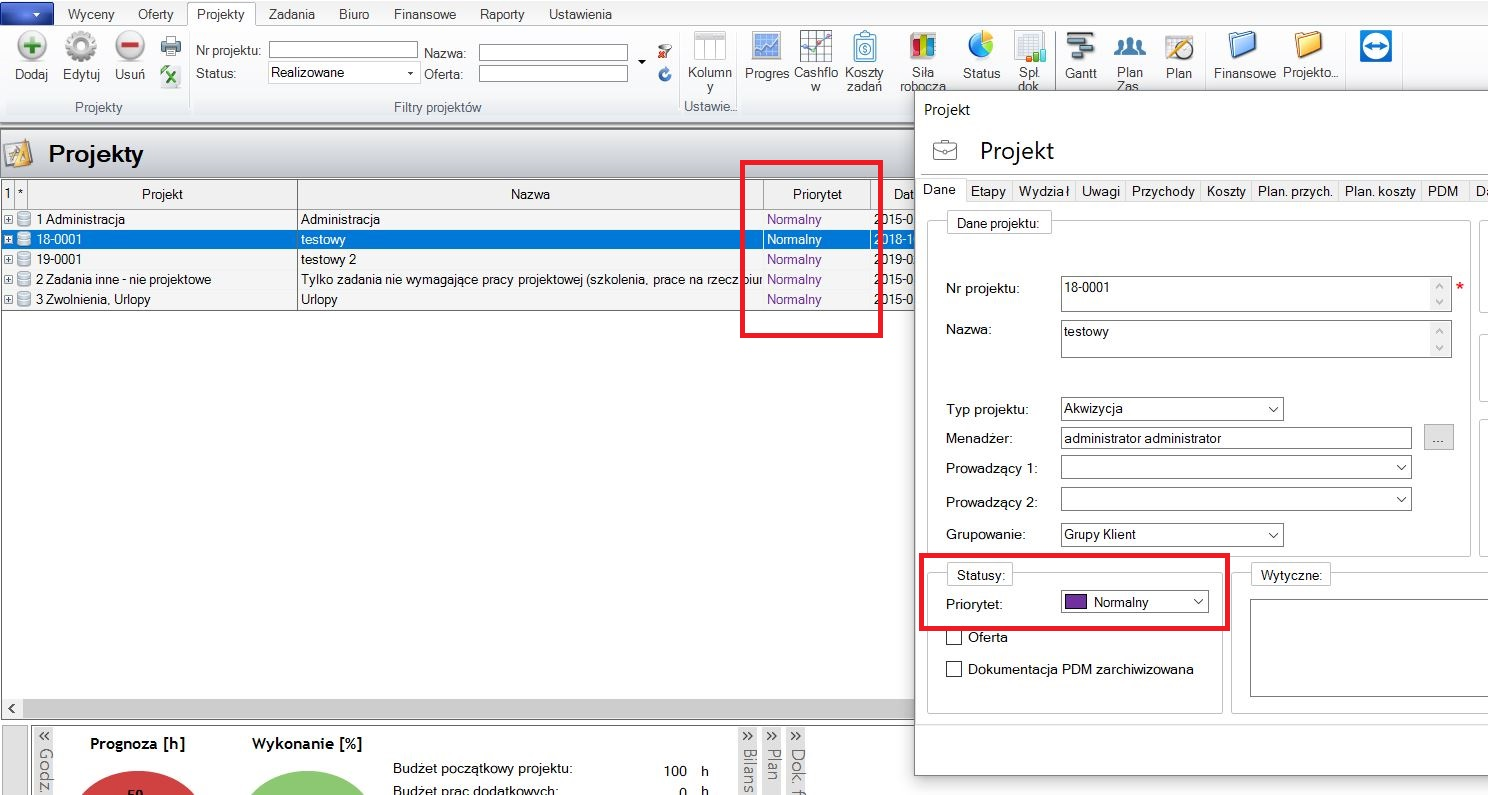Open the Prowadzący 1 dropdown

(x=1401, y=467)
